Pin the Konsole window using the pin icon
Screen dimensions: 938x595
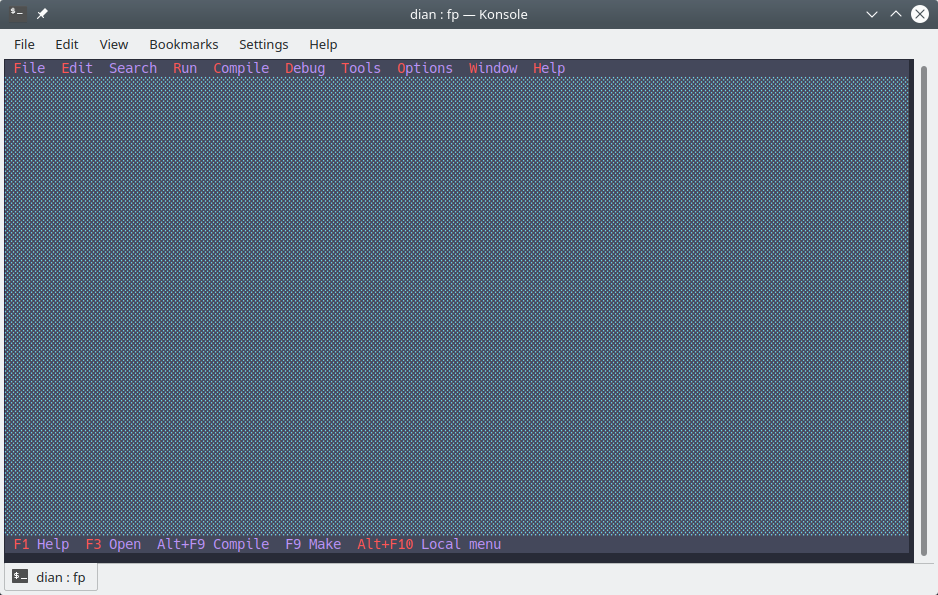40,14
